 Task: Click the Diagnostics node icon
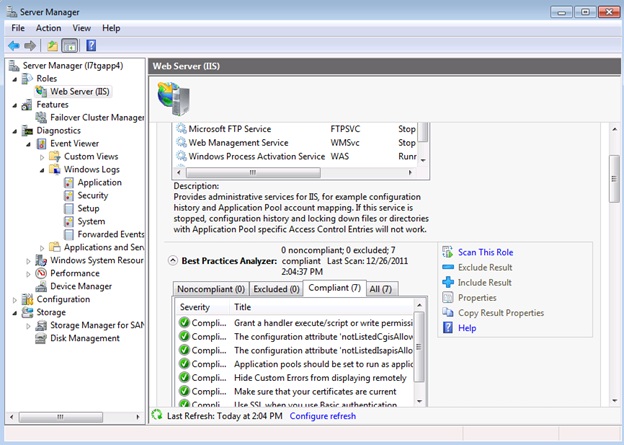tap(27, 131)
